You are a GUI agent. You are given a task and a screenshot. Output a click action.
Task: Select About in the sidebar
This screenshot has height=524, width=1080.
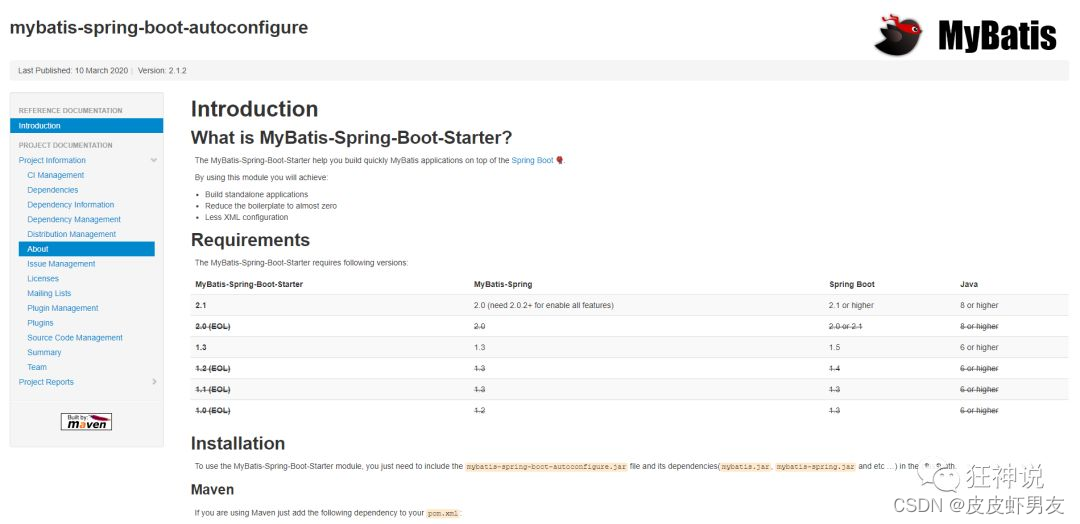click(38, 249)
